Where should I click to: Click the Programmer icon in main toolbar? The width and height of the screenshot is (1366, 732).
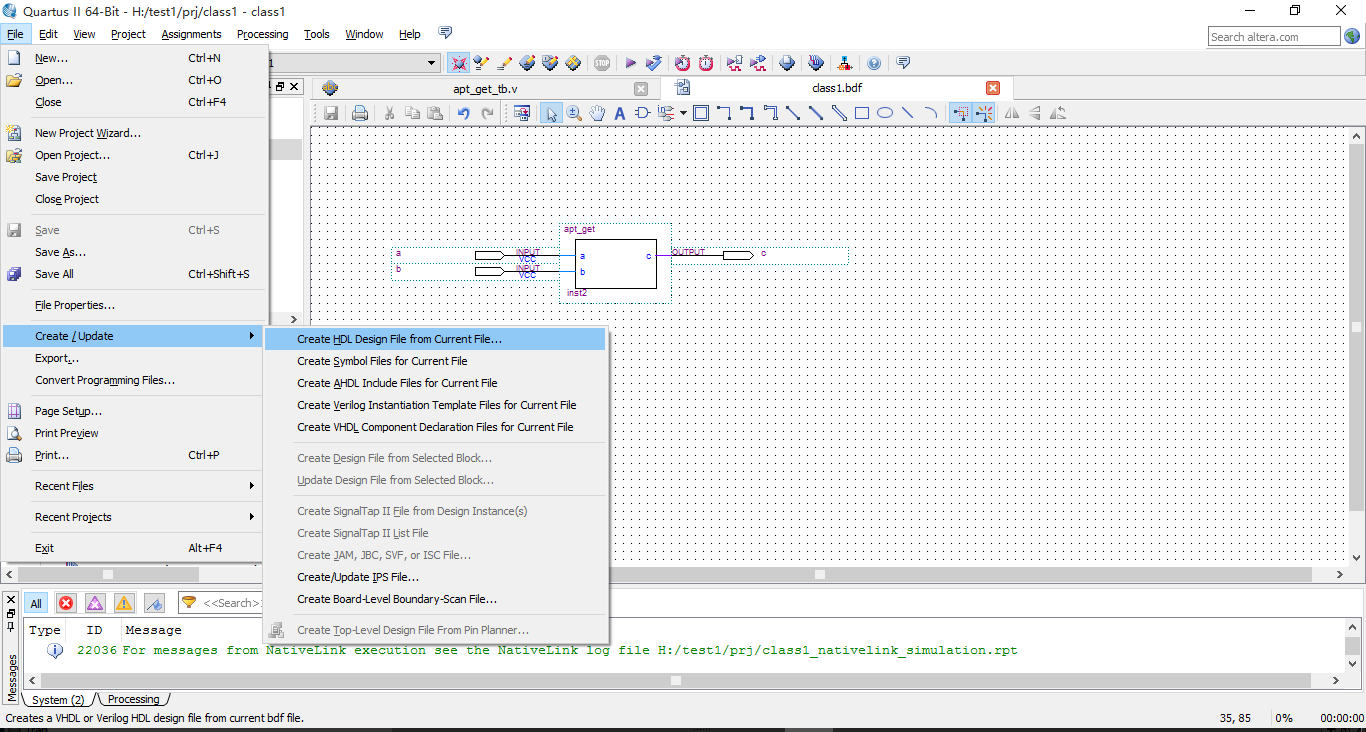[x=816, y=63]
